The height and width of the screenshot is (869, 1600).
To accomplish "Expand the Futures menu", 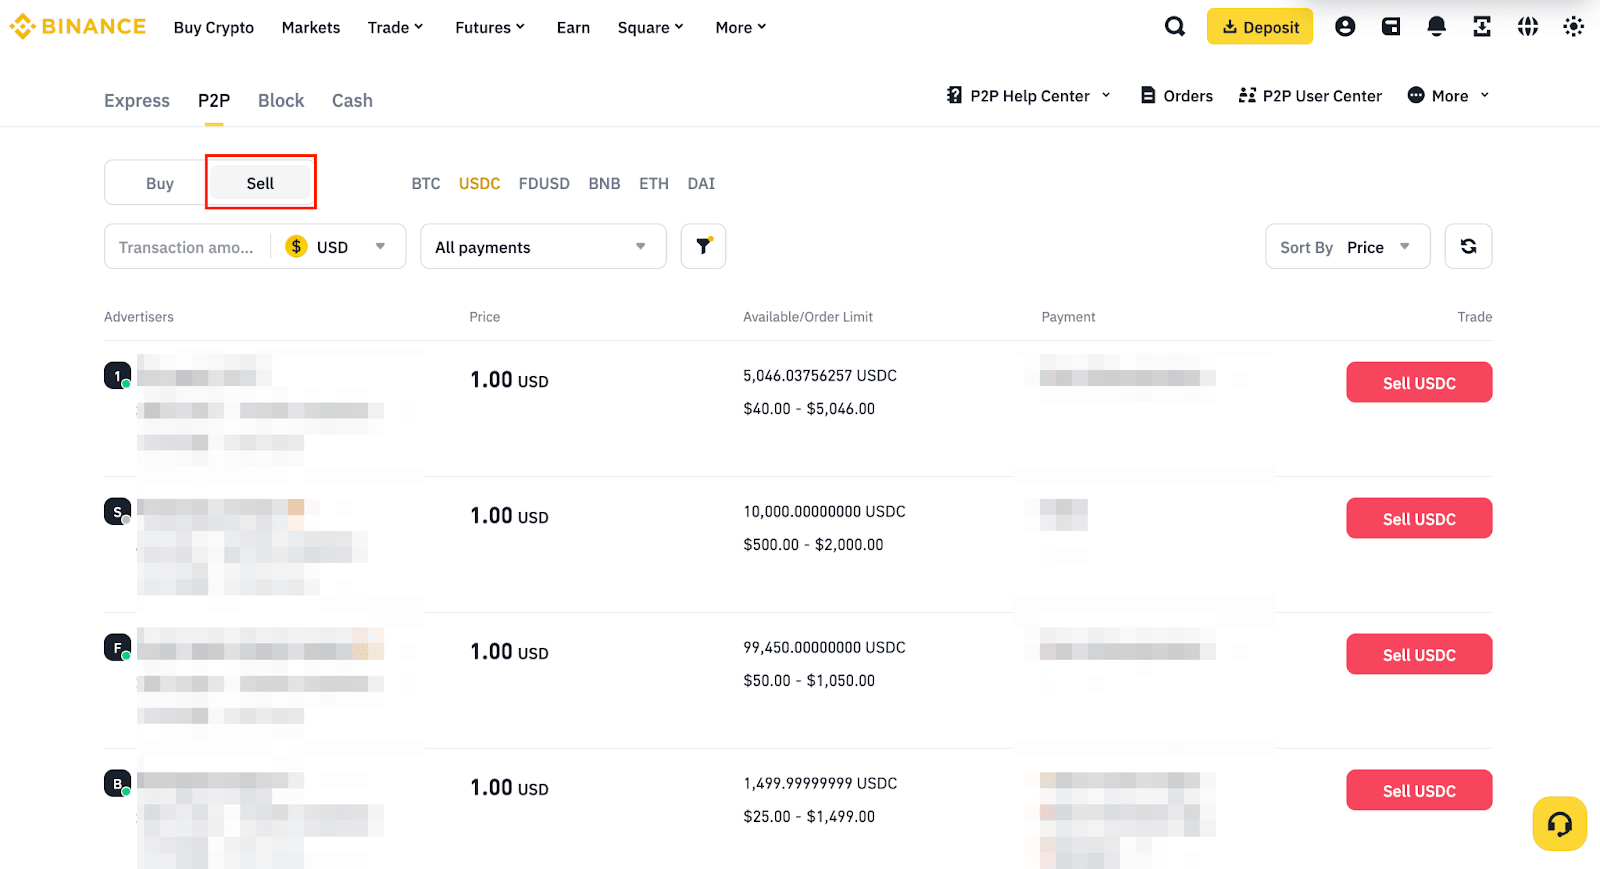I will tap(490, 27).
